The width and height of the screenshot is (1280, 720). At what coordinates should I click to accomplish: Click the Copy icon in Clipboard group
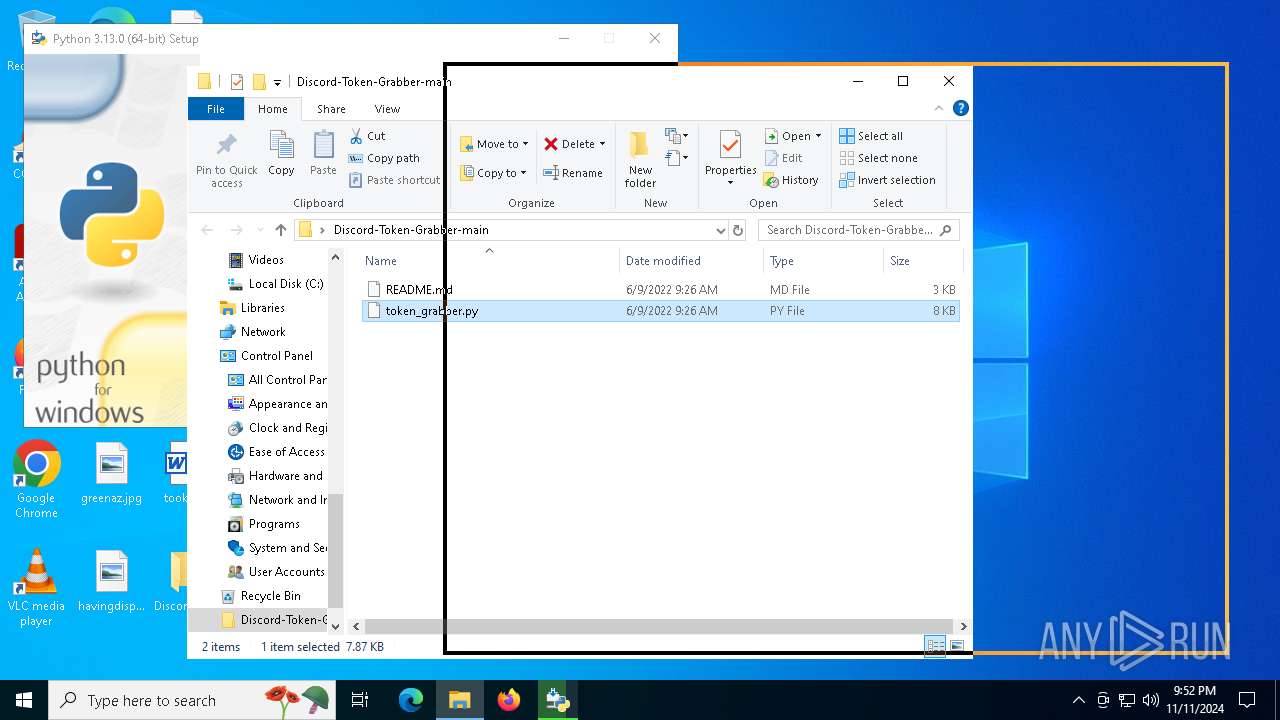pos(281,153)
